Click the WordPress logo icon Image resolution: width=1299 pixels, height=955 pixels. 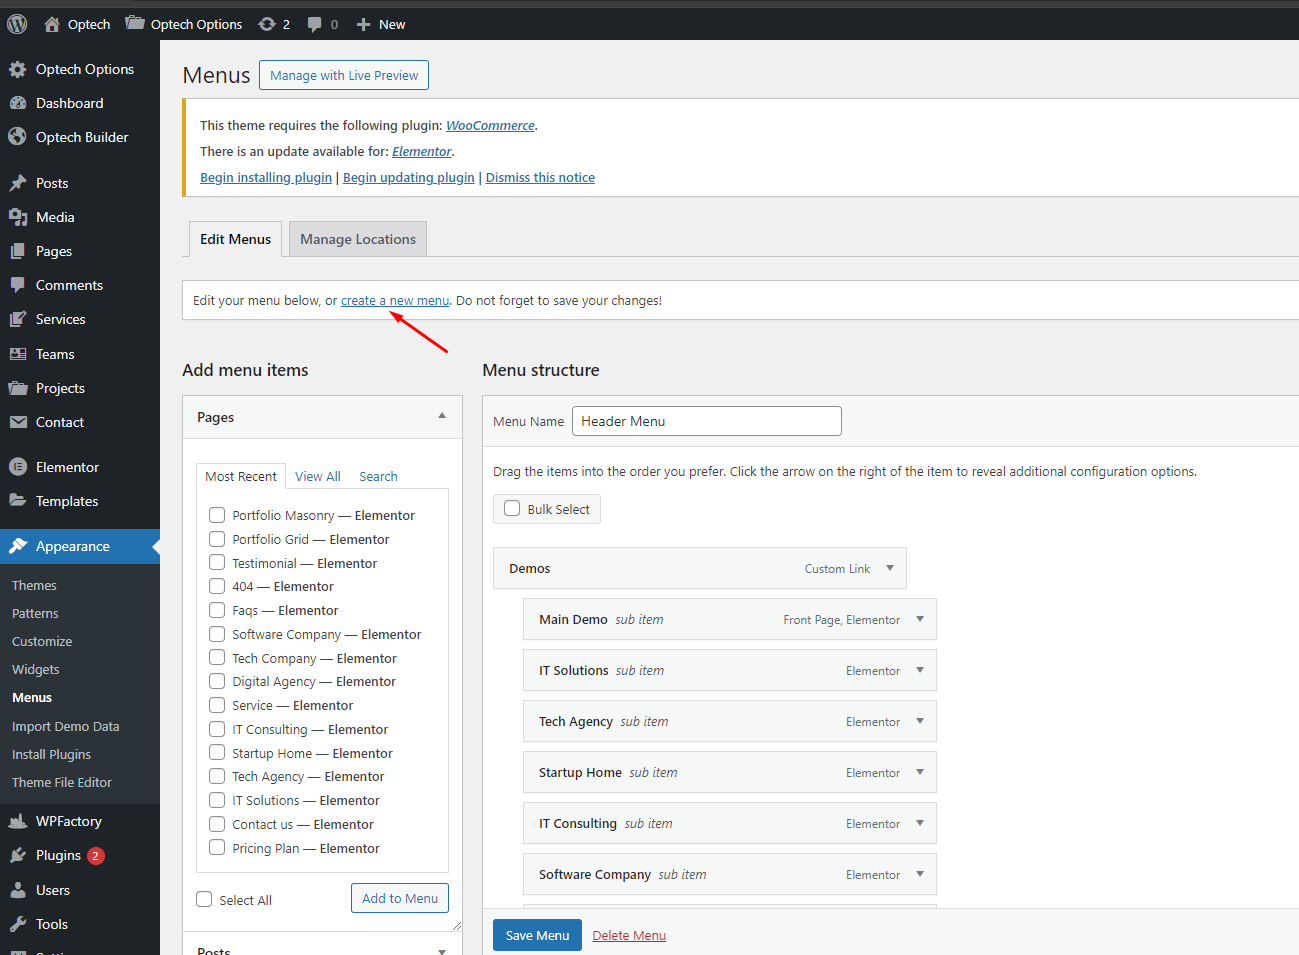click(x=17, y=24)
